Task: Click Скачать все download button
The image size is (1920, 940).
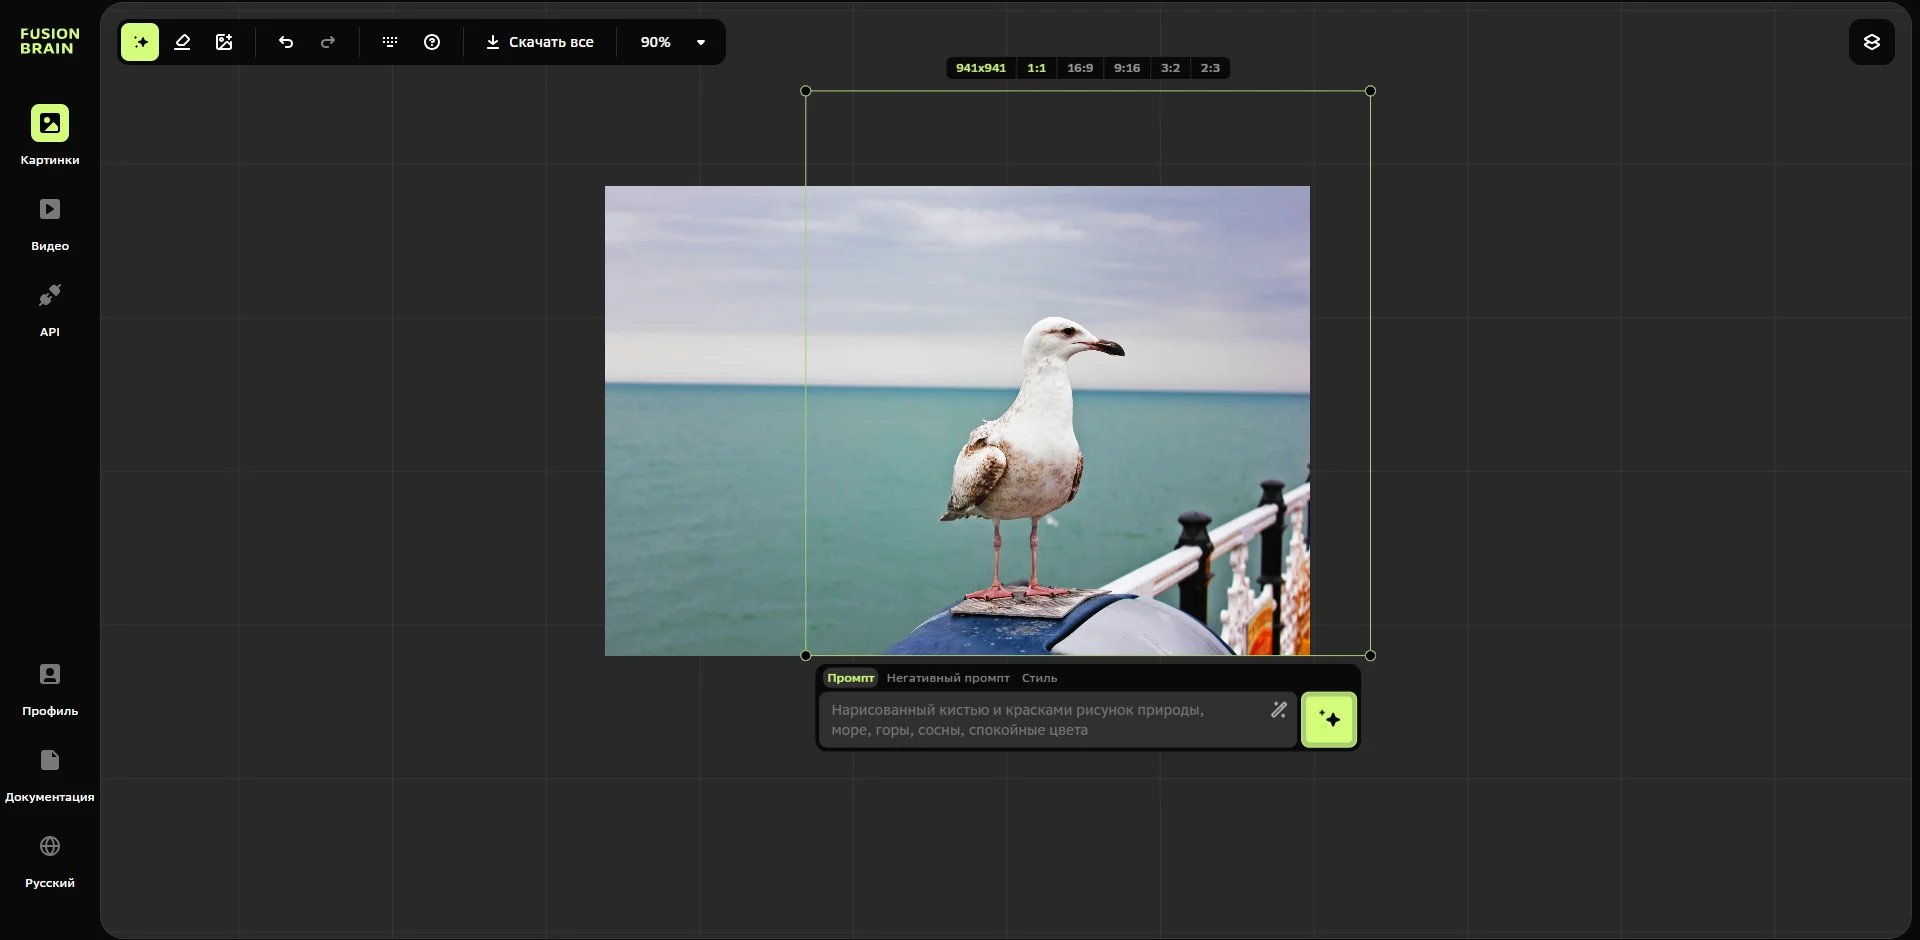Action: point(540,42)
